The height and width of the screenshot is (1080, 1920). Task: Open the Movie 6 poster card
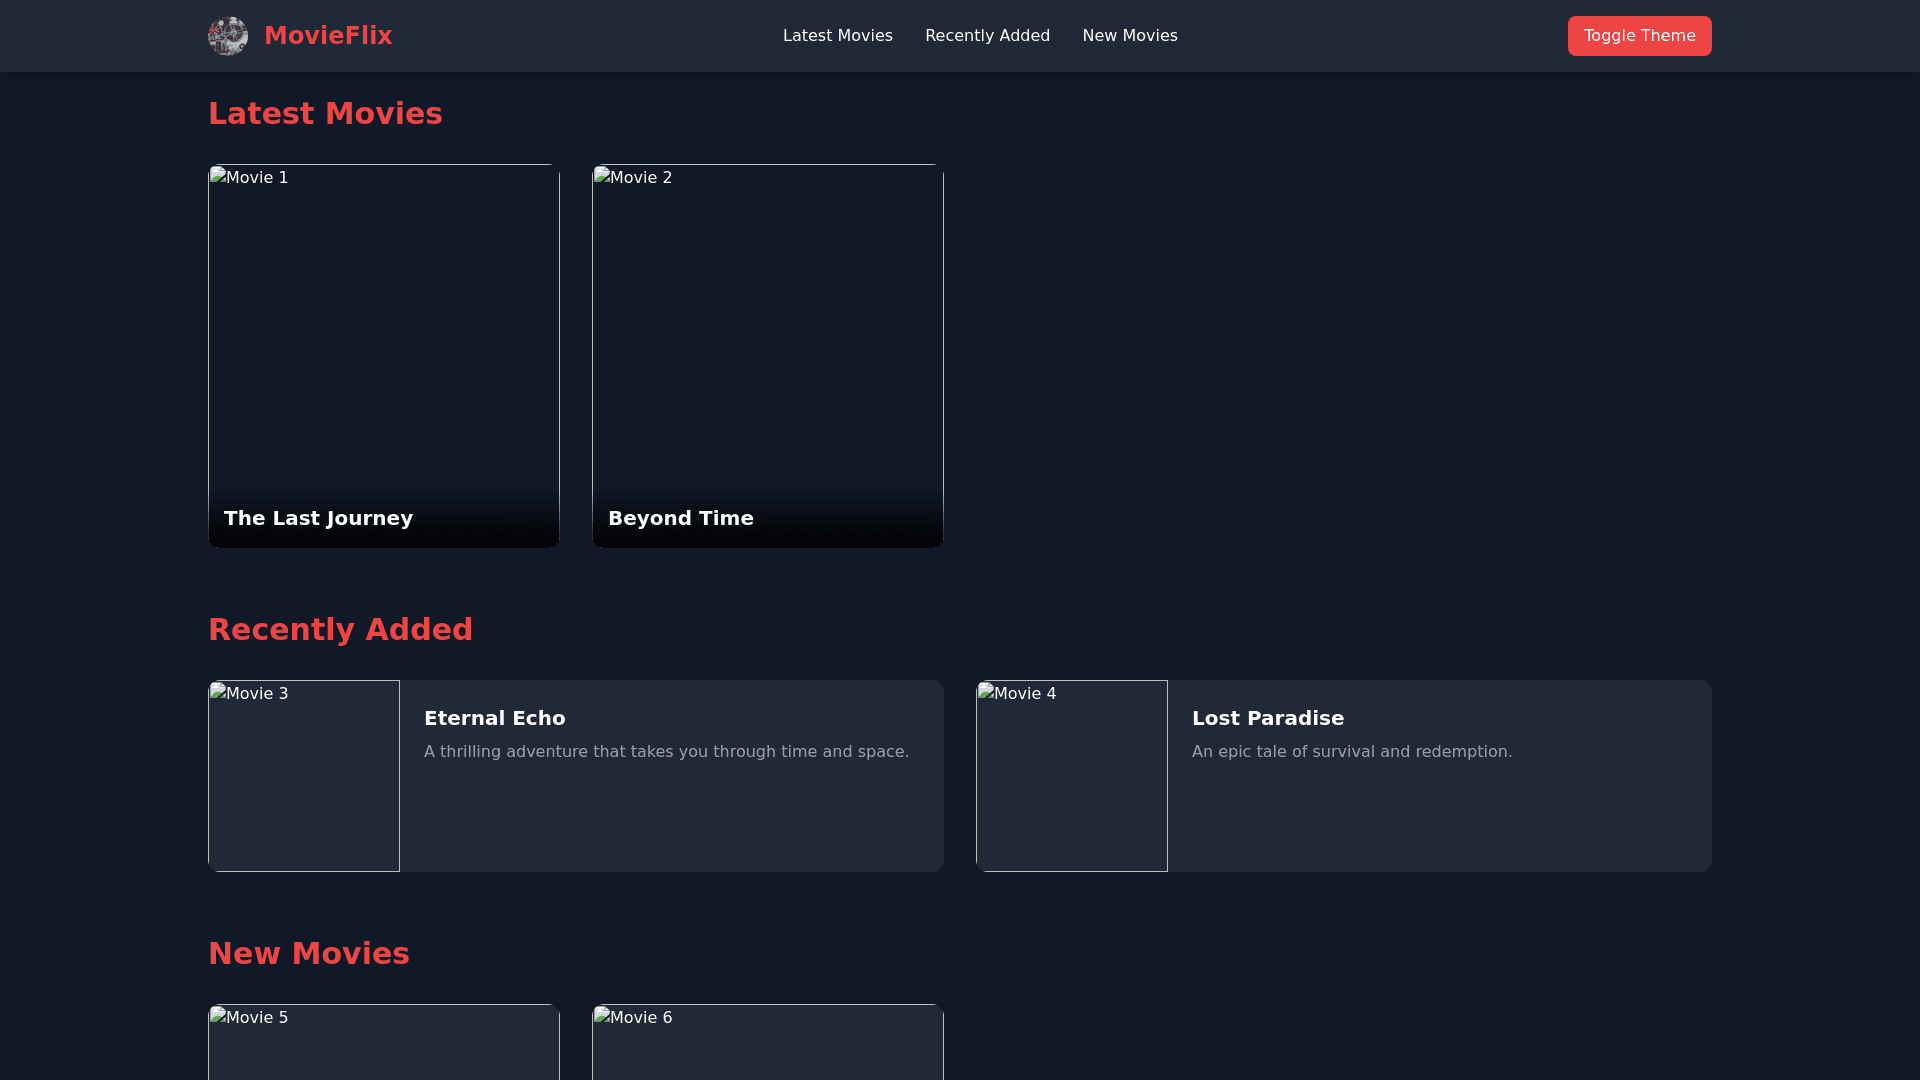point(767,1045)
